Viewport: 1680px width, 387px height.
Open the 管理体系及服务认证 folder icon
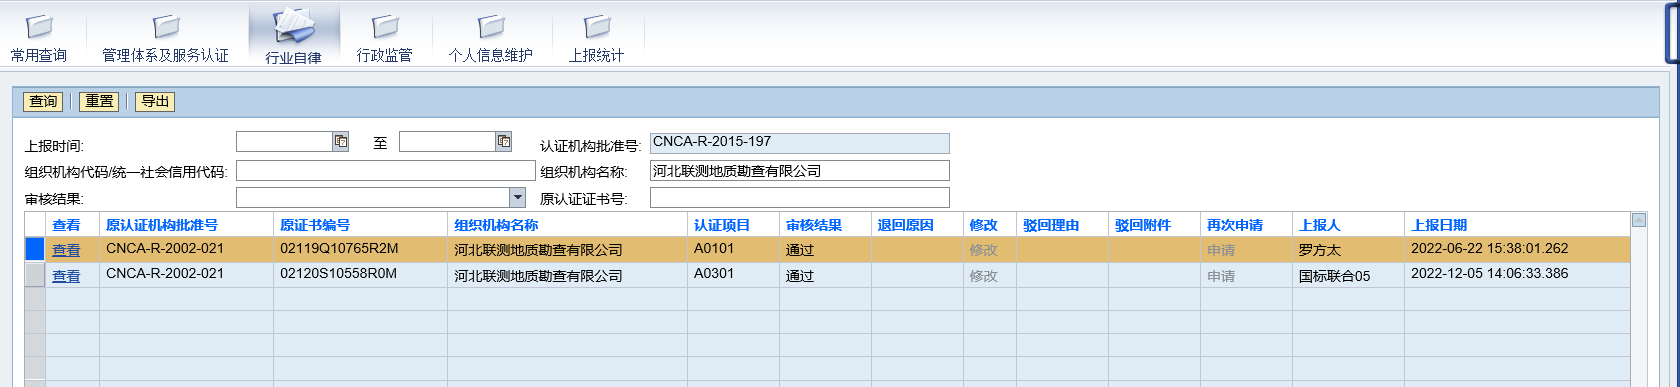[x=166, y=26]
